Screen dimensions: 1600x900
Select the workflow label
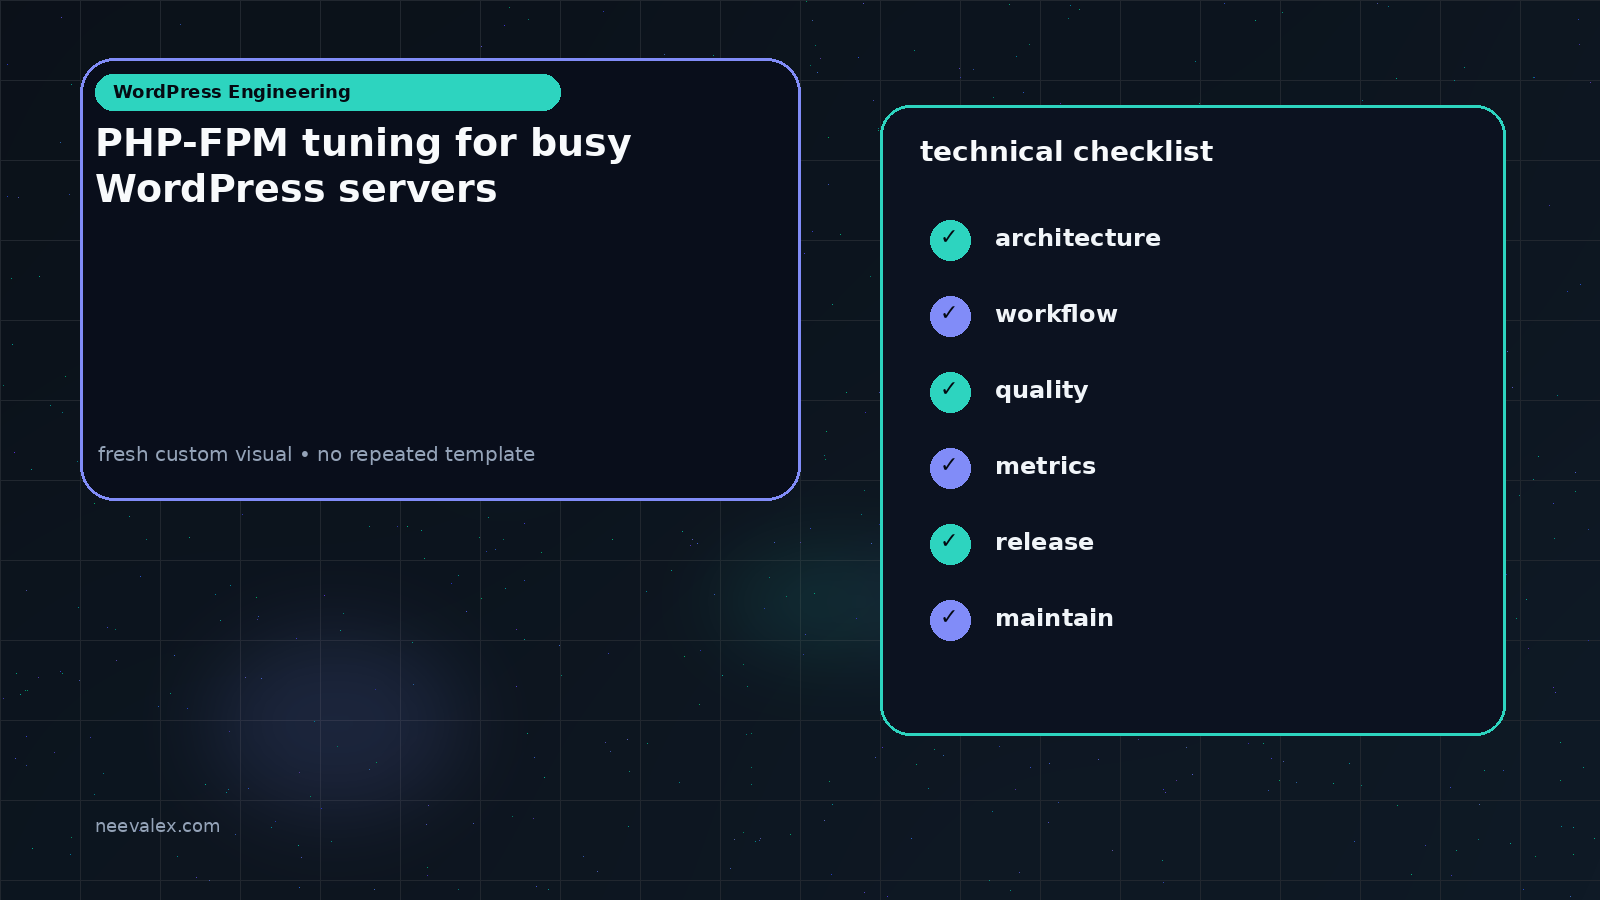pyautogui.click(x=1056, y=314)
